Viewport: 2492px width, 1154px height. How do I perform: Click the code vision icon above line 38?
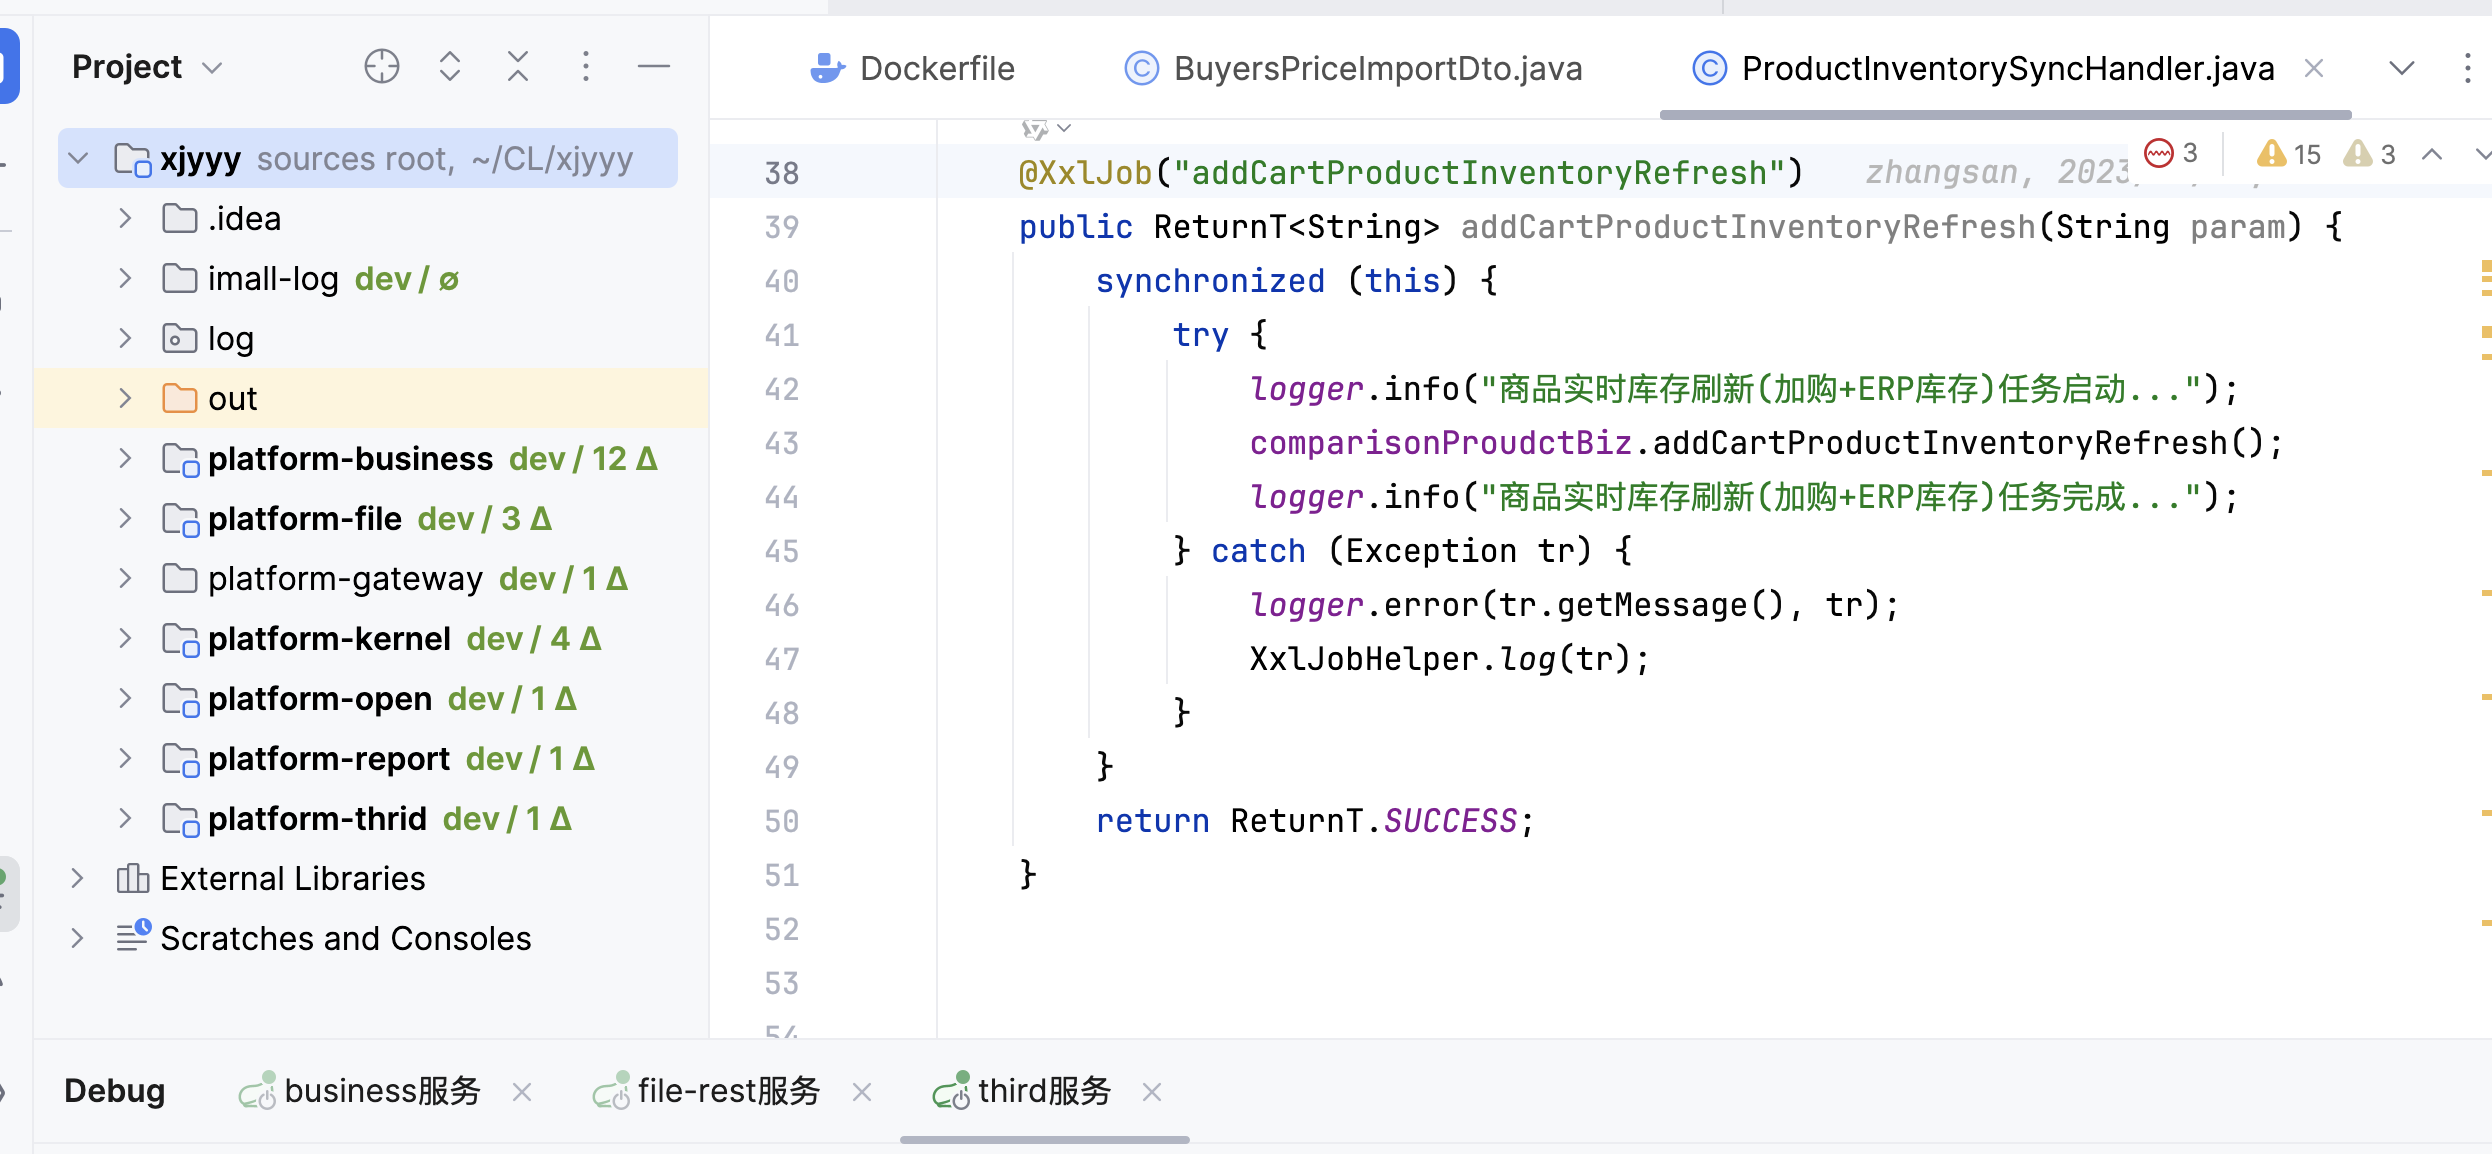tap(1035, 129)
